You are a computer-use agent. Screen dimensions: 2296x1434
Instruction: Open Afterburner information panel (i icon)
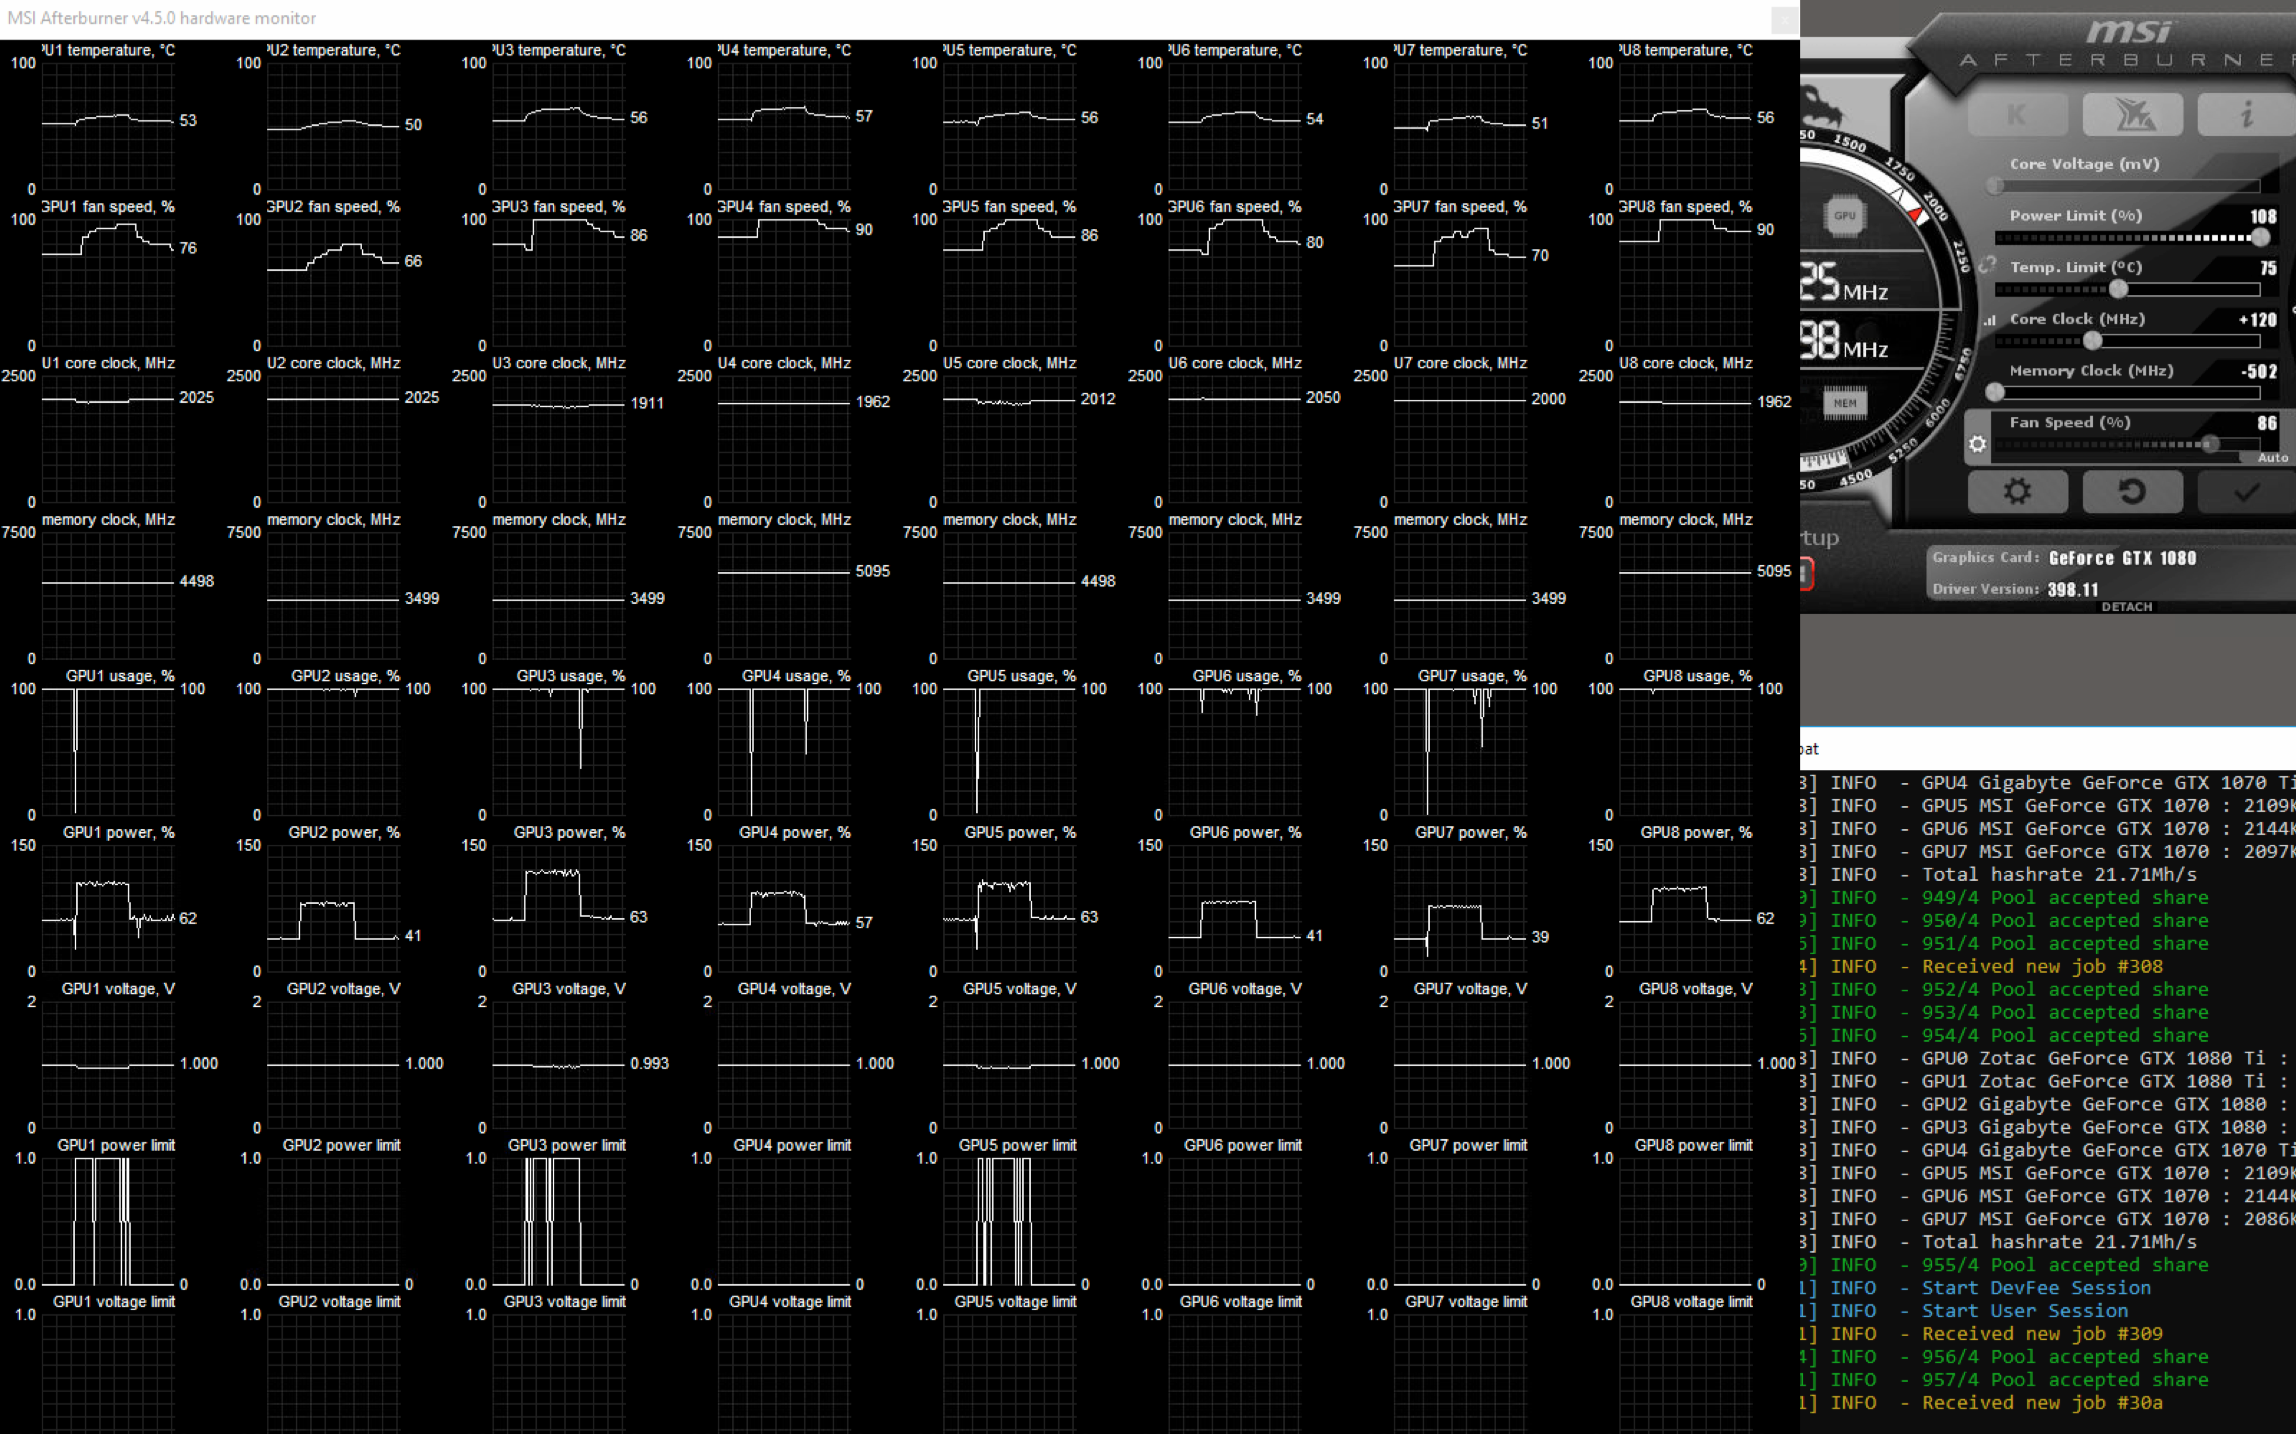2247,115
